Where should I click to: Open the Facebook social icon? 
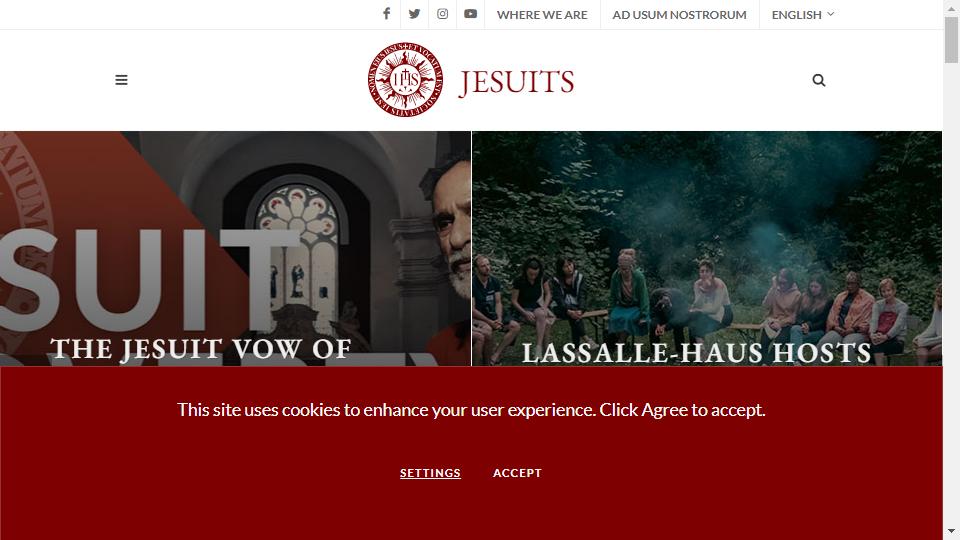coord(386,13)
